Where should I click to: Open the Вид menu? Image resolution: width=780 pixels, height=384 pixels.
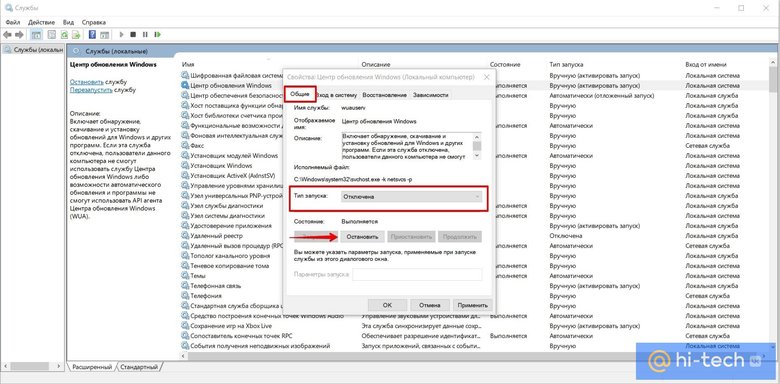pos(68,22)
